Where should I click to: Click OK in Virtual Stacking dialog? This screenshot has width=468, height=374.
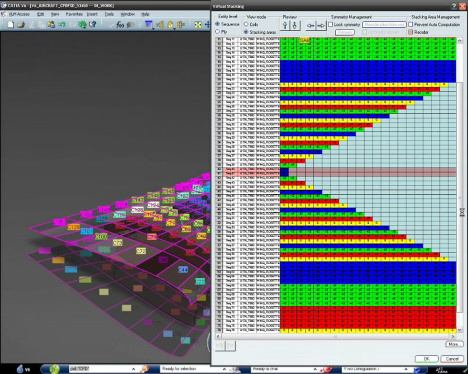(427, 359)
